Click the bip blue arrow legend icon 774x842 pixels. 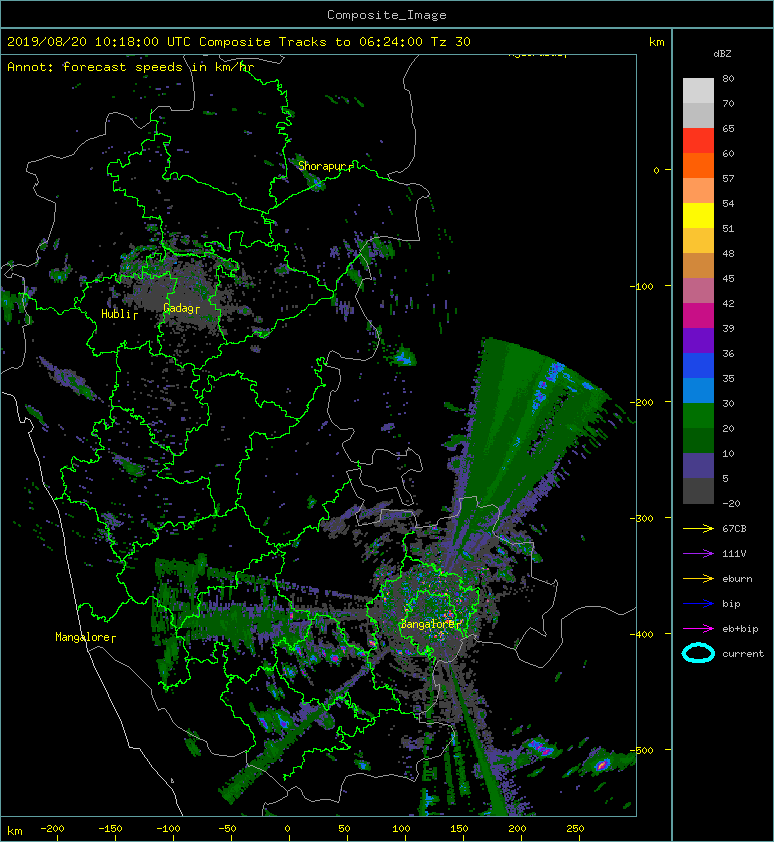pyautogui.click(x=698, y=604)
